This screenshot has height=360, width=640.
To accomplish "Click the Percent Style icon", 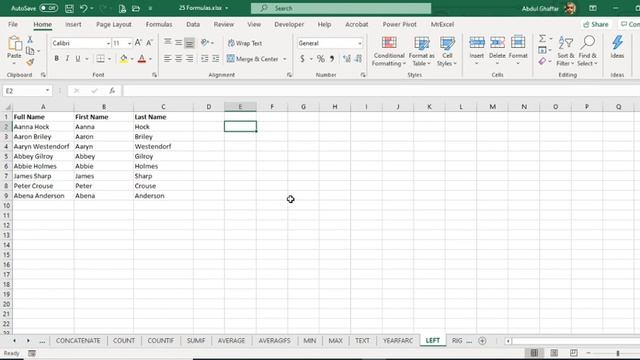I will point(321,59).
